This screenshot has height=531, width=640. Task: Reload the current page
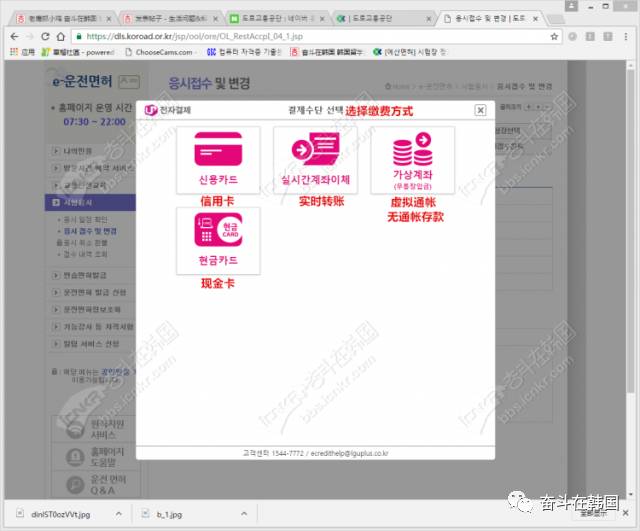[45, 36]
